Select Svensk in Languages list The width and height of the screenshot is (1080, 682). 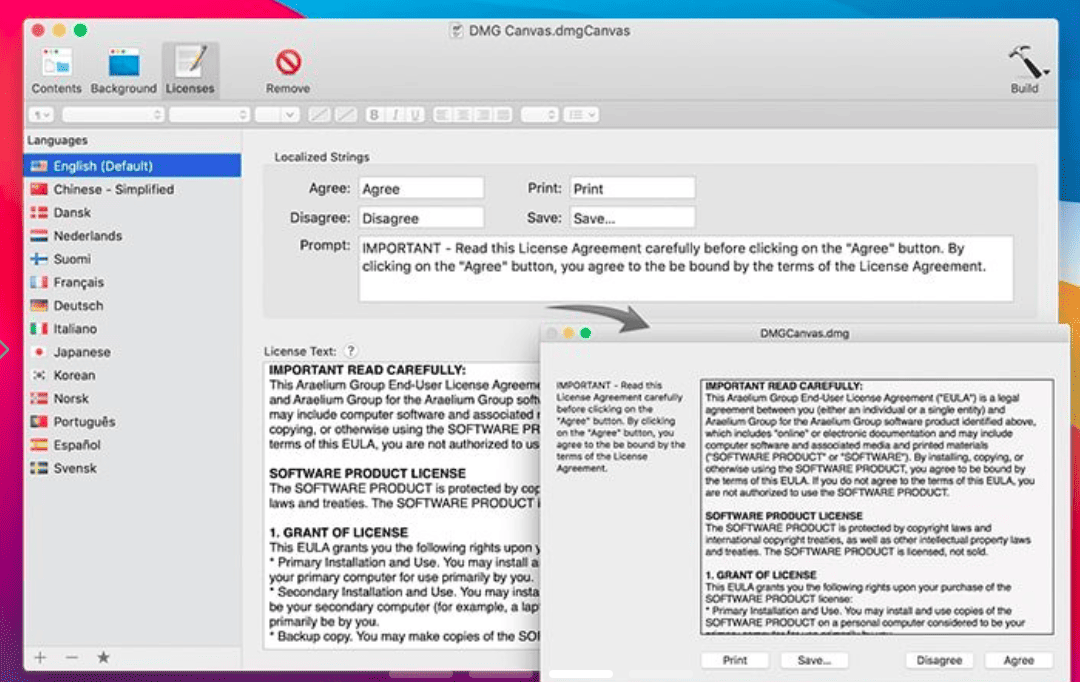[x=132, y=468]
